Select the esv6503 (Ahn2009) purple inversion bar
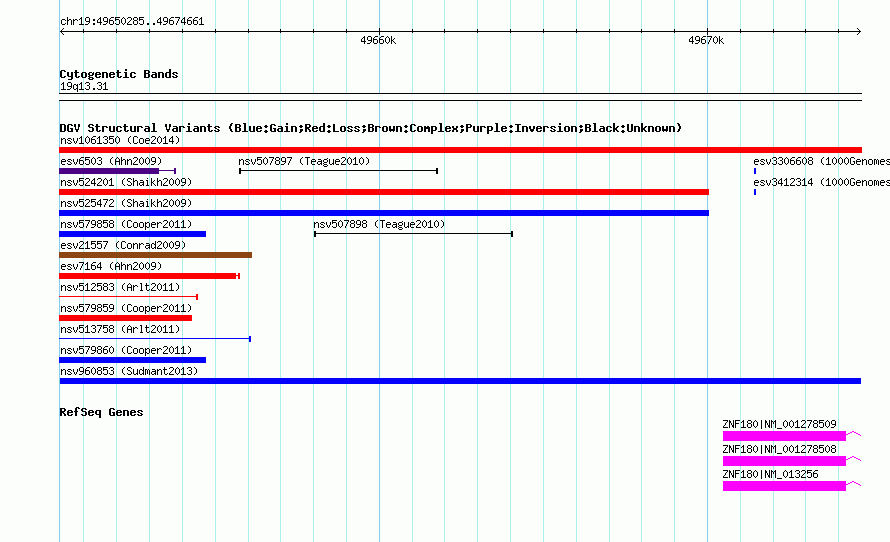 click(x=117, y=171)
